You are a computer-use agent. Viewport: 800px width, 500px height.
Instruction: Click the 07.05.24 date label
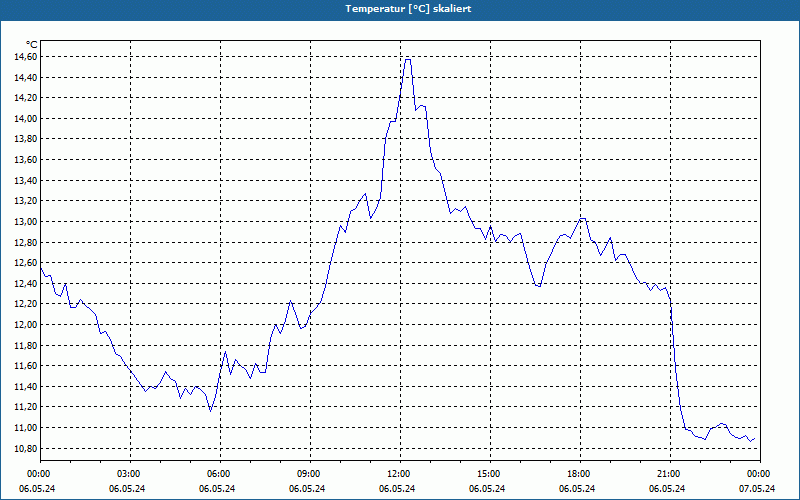click(757, 489)
